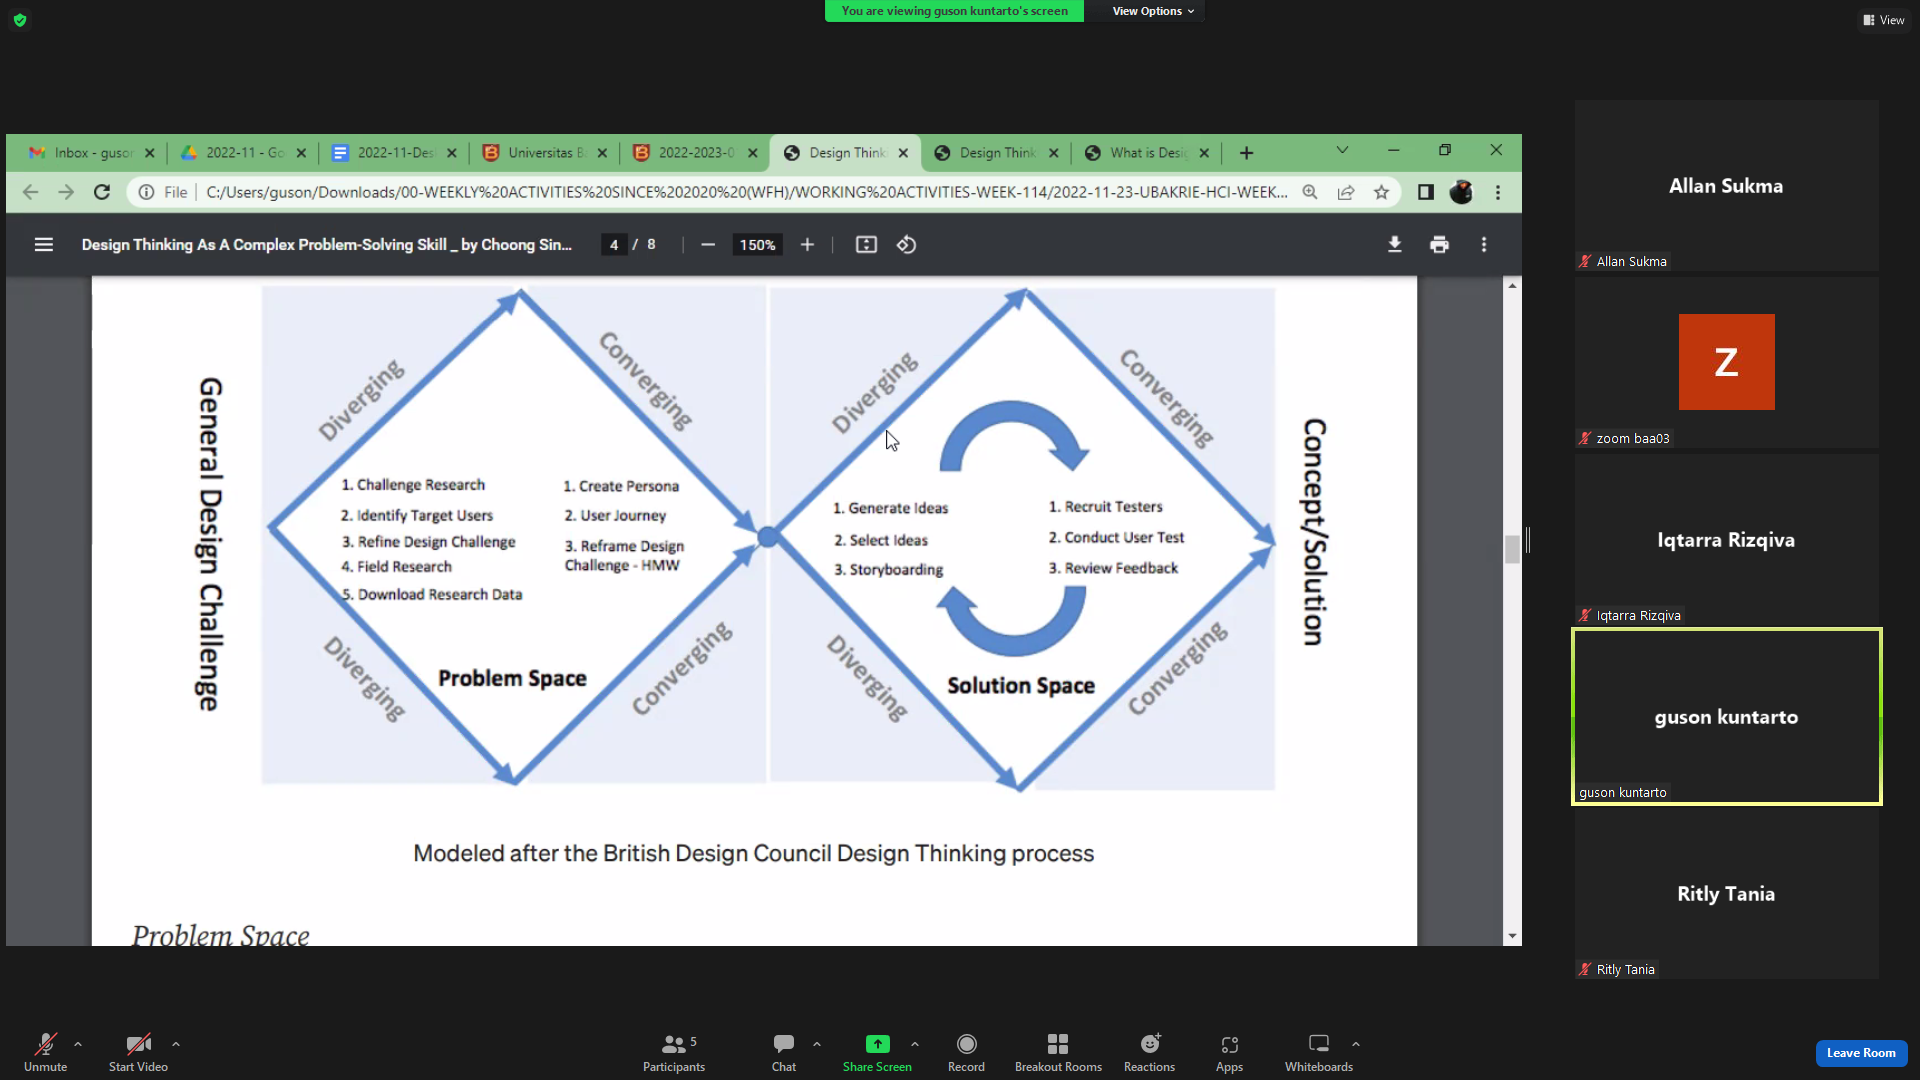The width and height of the screenshot is (1920, 1080).
Task: Open the Chrome three-dot menu
Action: point(1498,192)
